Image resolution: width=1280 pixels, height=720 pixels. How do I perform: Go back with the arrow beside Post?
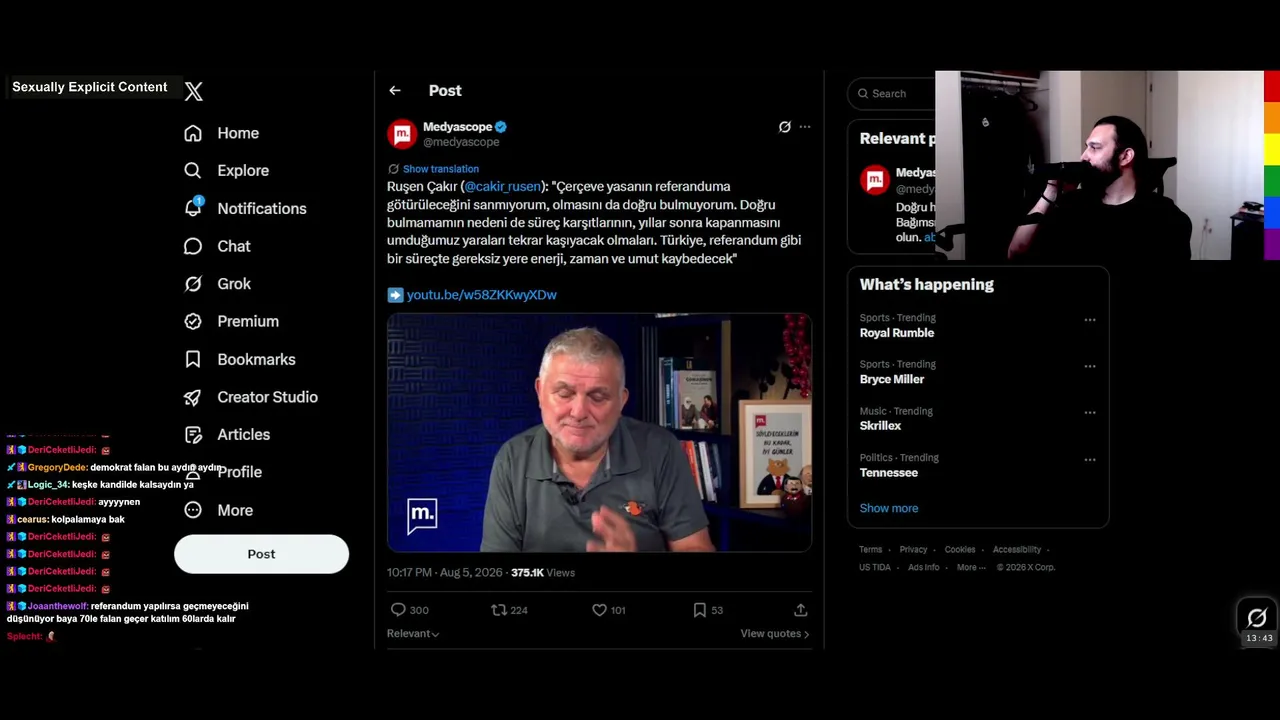pos(395,91)
